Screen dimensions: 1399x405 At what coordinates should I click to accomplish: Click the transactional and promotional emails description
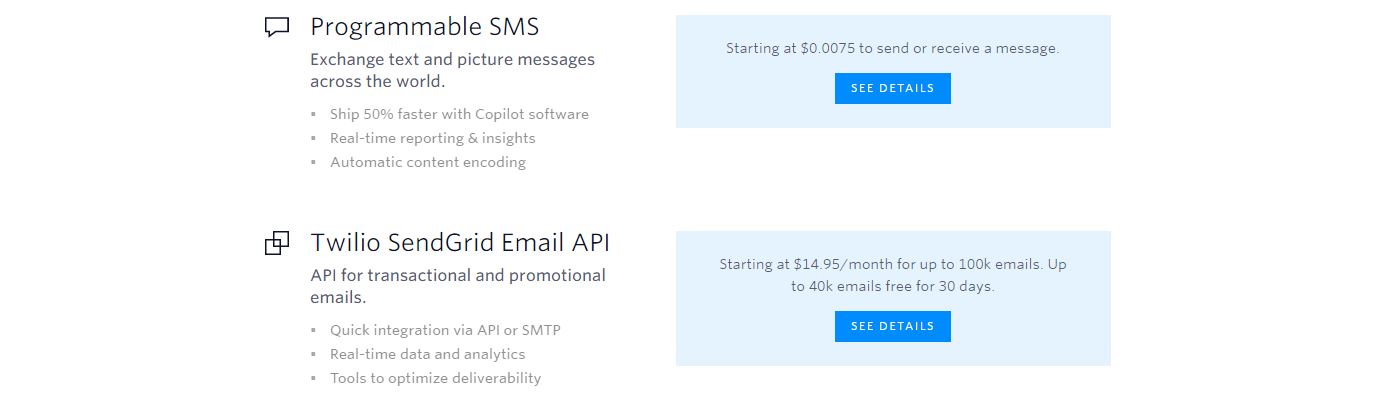click(x=458, y=286)
